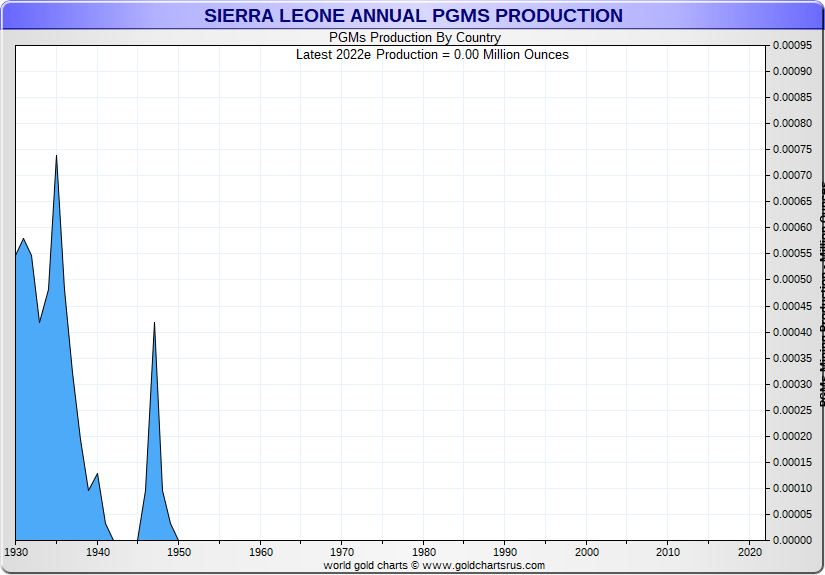This screenshot has height=575, width=825.
Task: Select the 2000 x-axis year label
Action: (587, 552)
